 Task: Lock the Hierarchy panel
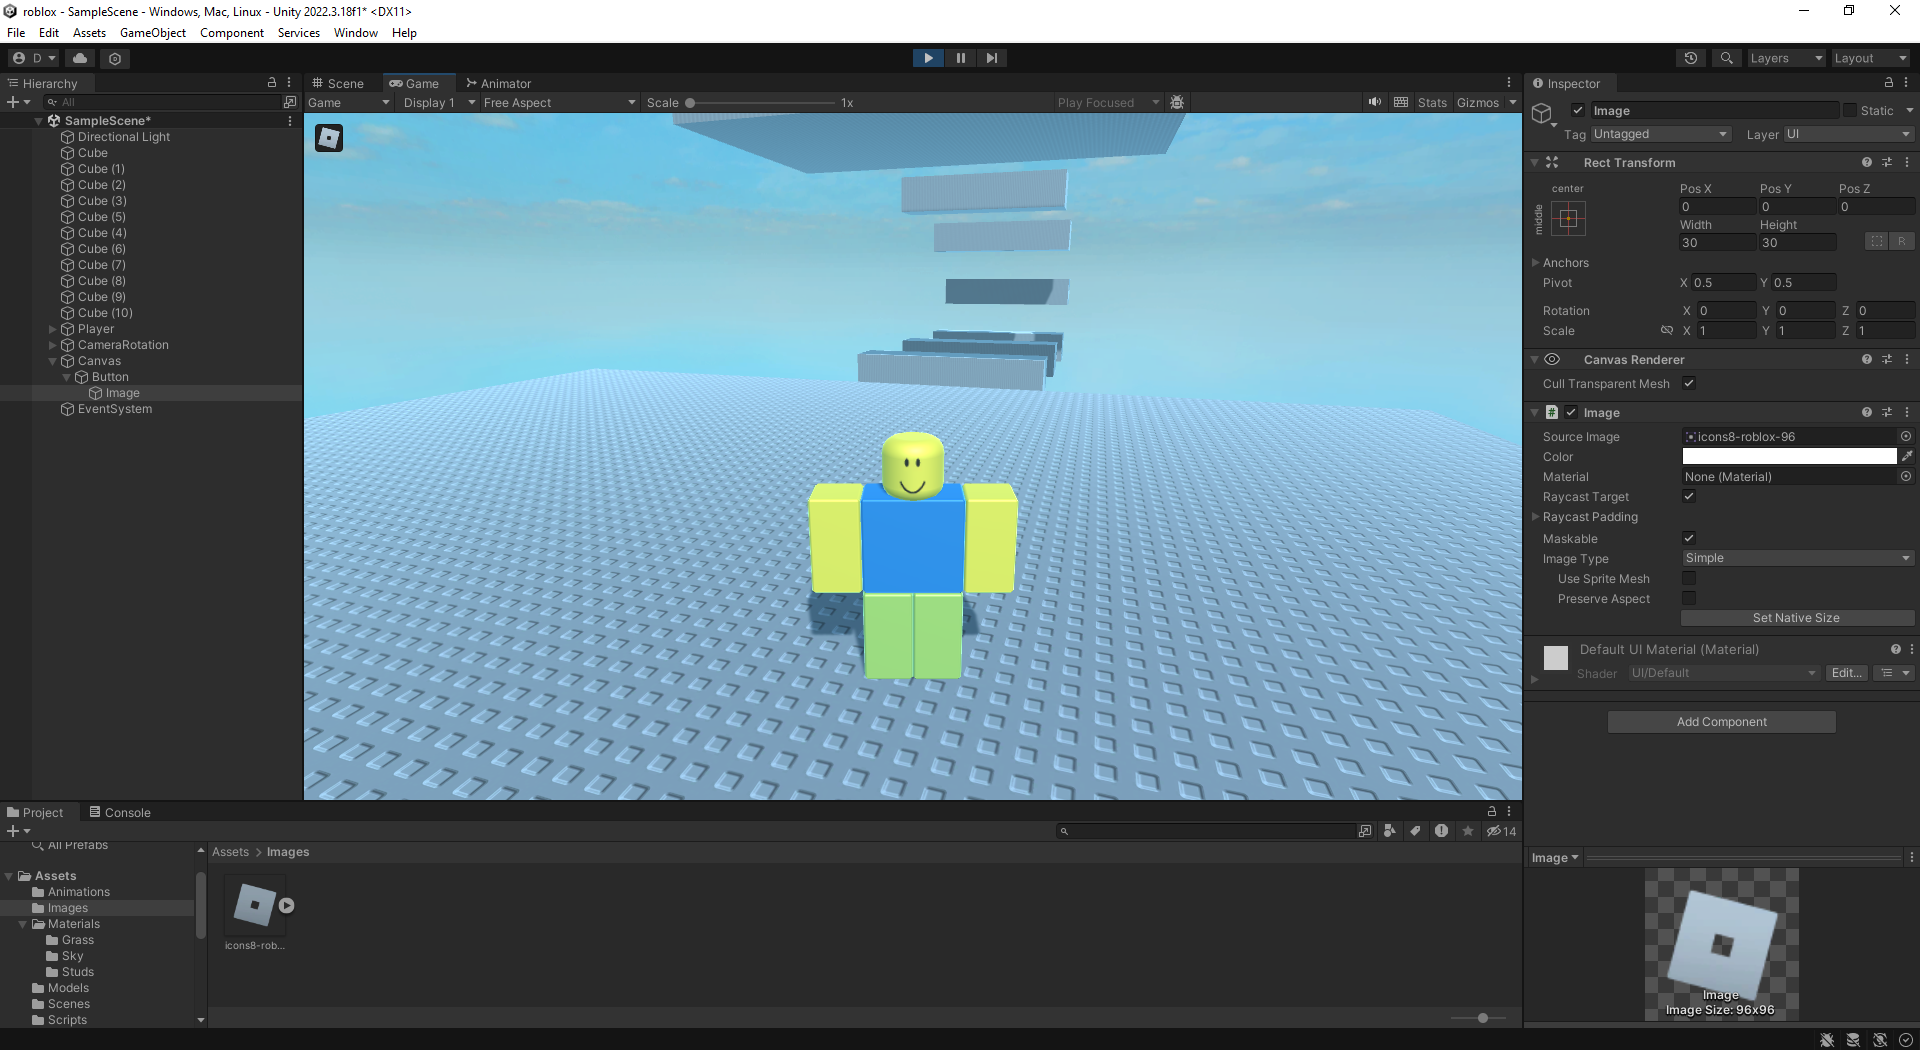coord(271,83)
